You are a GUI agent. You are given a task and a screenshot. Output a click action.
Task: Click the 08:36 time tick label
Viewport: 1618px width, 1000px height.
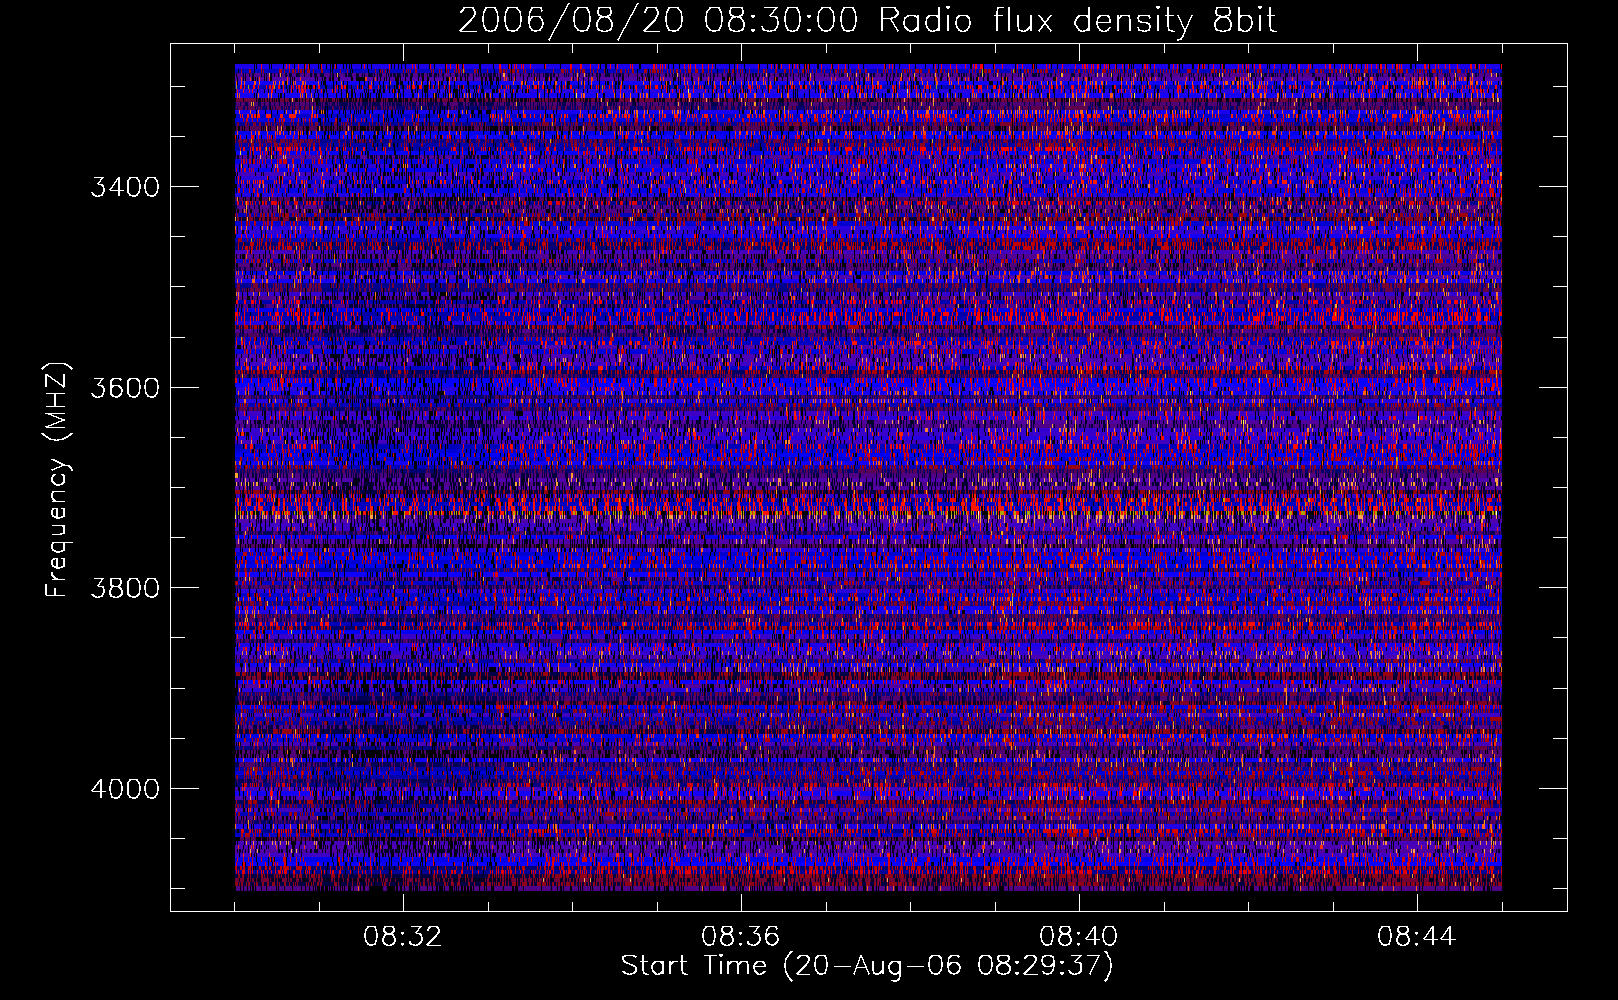[741, 937]
